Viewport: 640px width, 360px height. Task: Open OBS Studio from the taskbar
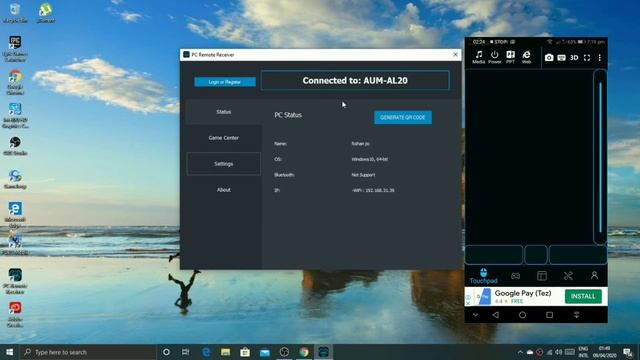point(284,352)
